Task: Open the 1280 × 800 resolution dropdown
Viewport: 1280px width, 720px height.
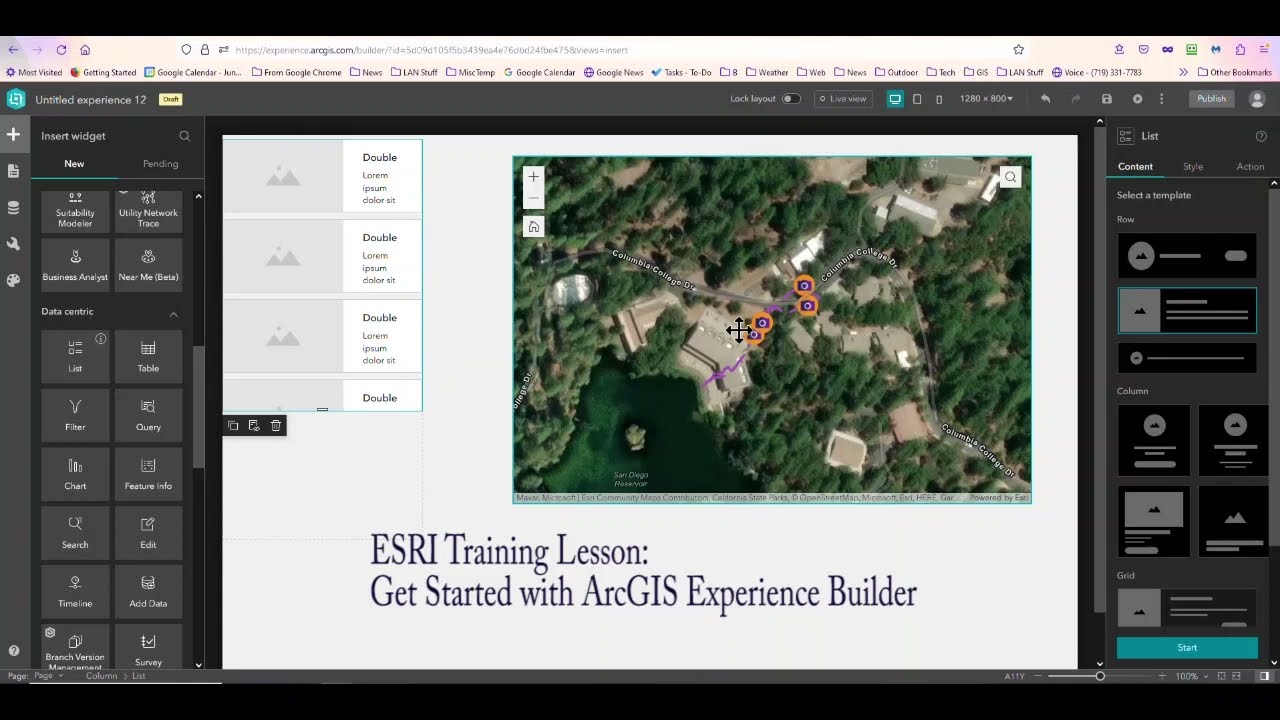Action: coord(986,99)
